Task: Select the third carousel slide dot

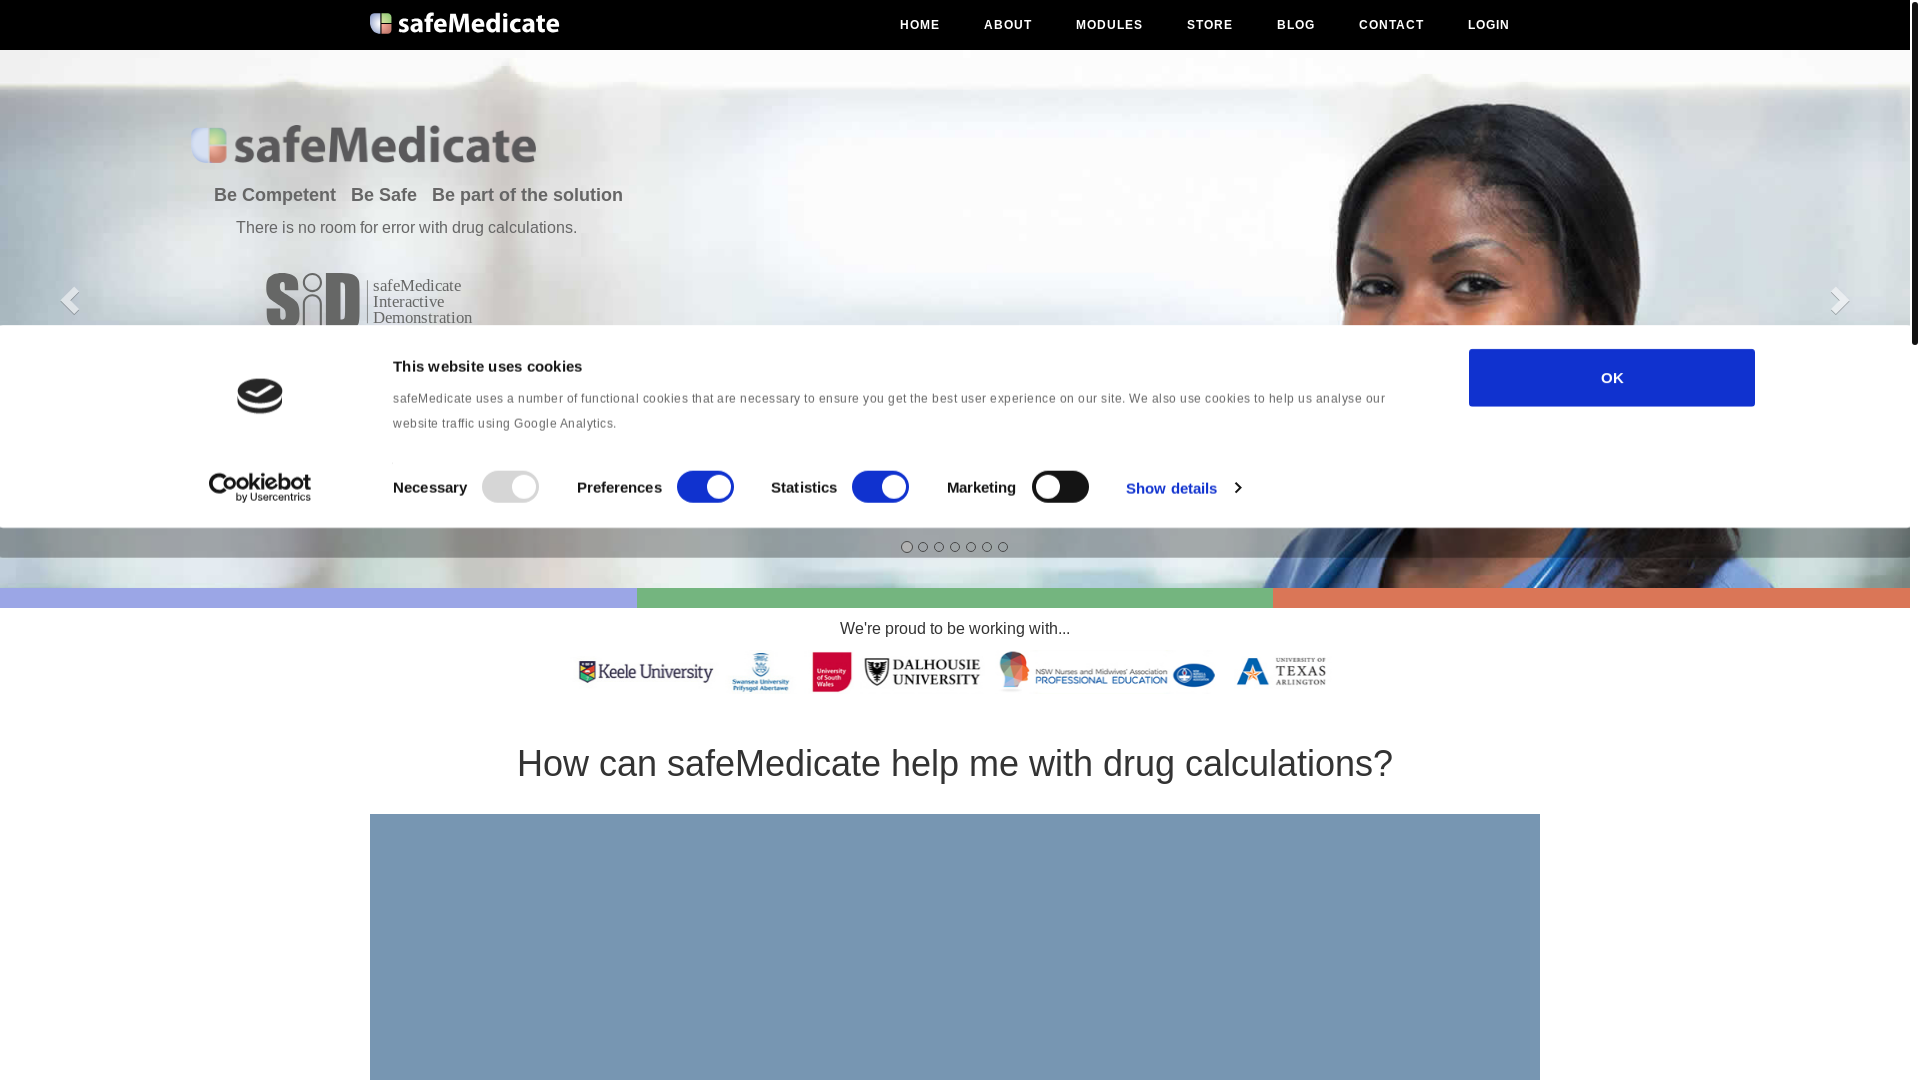Action: pyautogui.click(x=939, y=547)
